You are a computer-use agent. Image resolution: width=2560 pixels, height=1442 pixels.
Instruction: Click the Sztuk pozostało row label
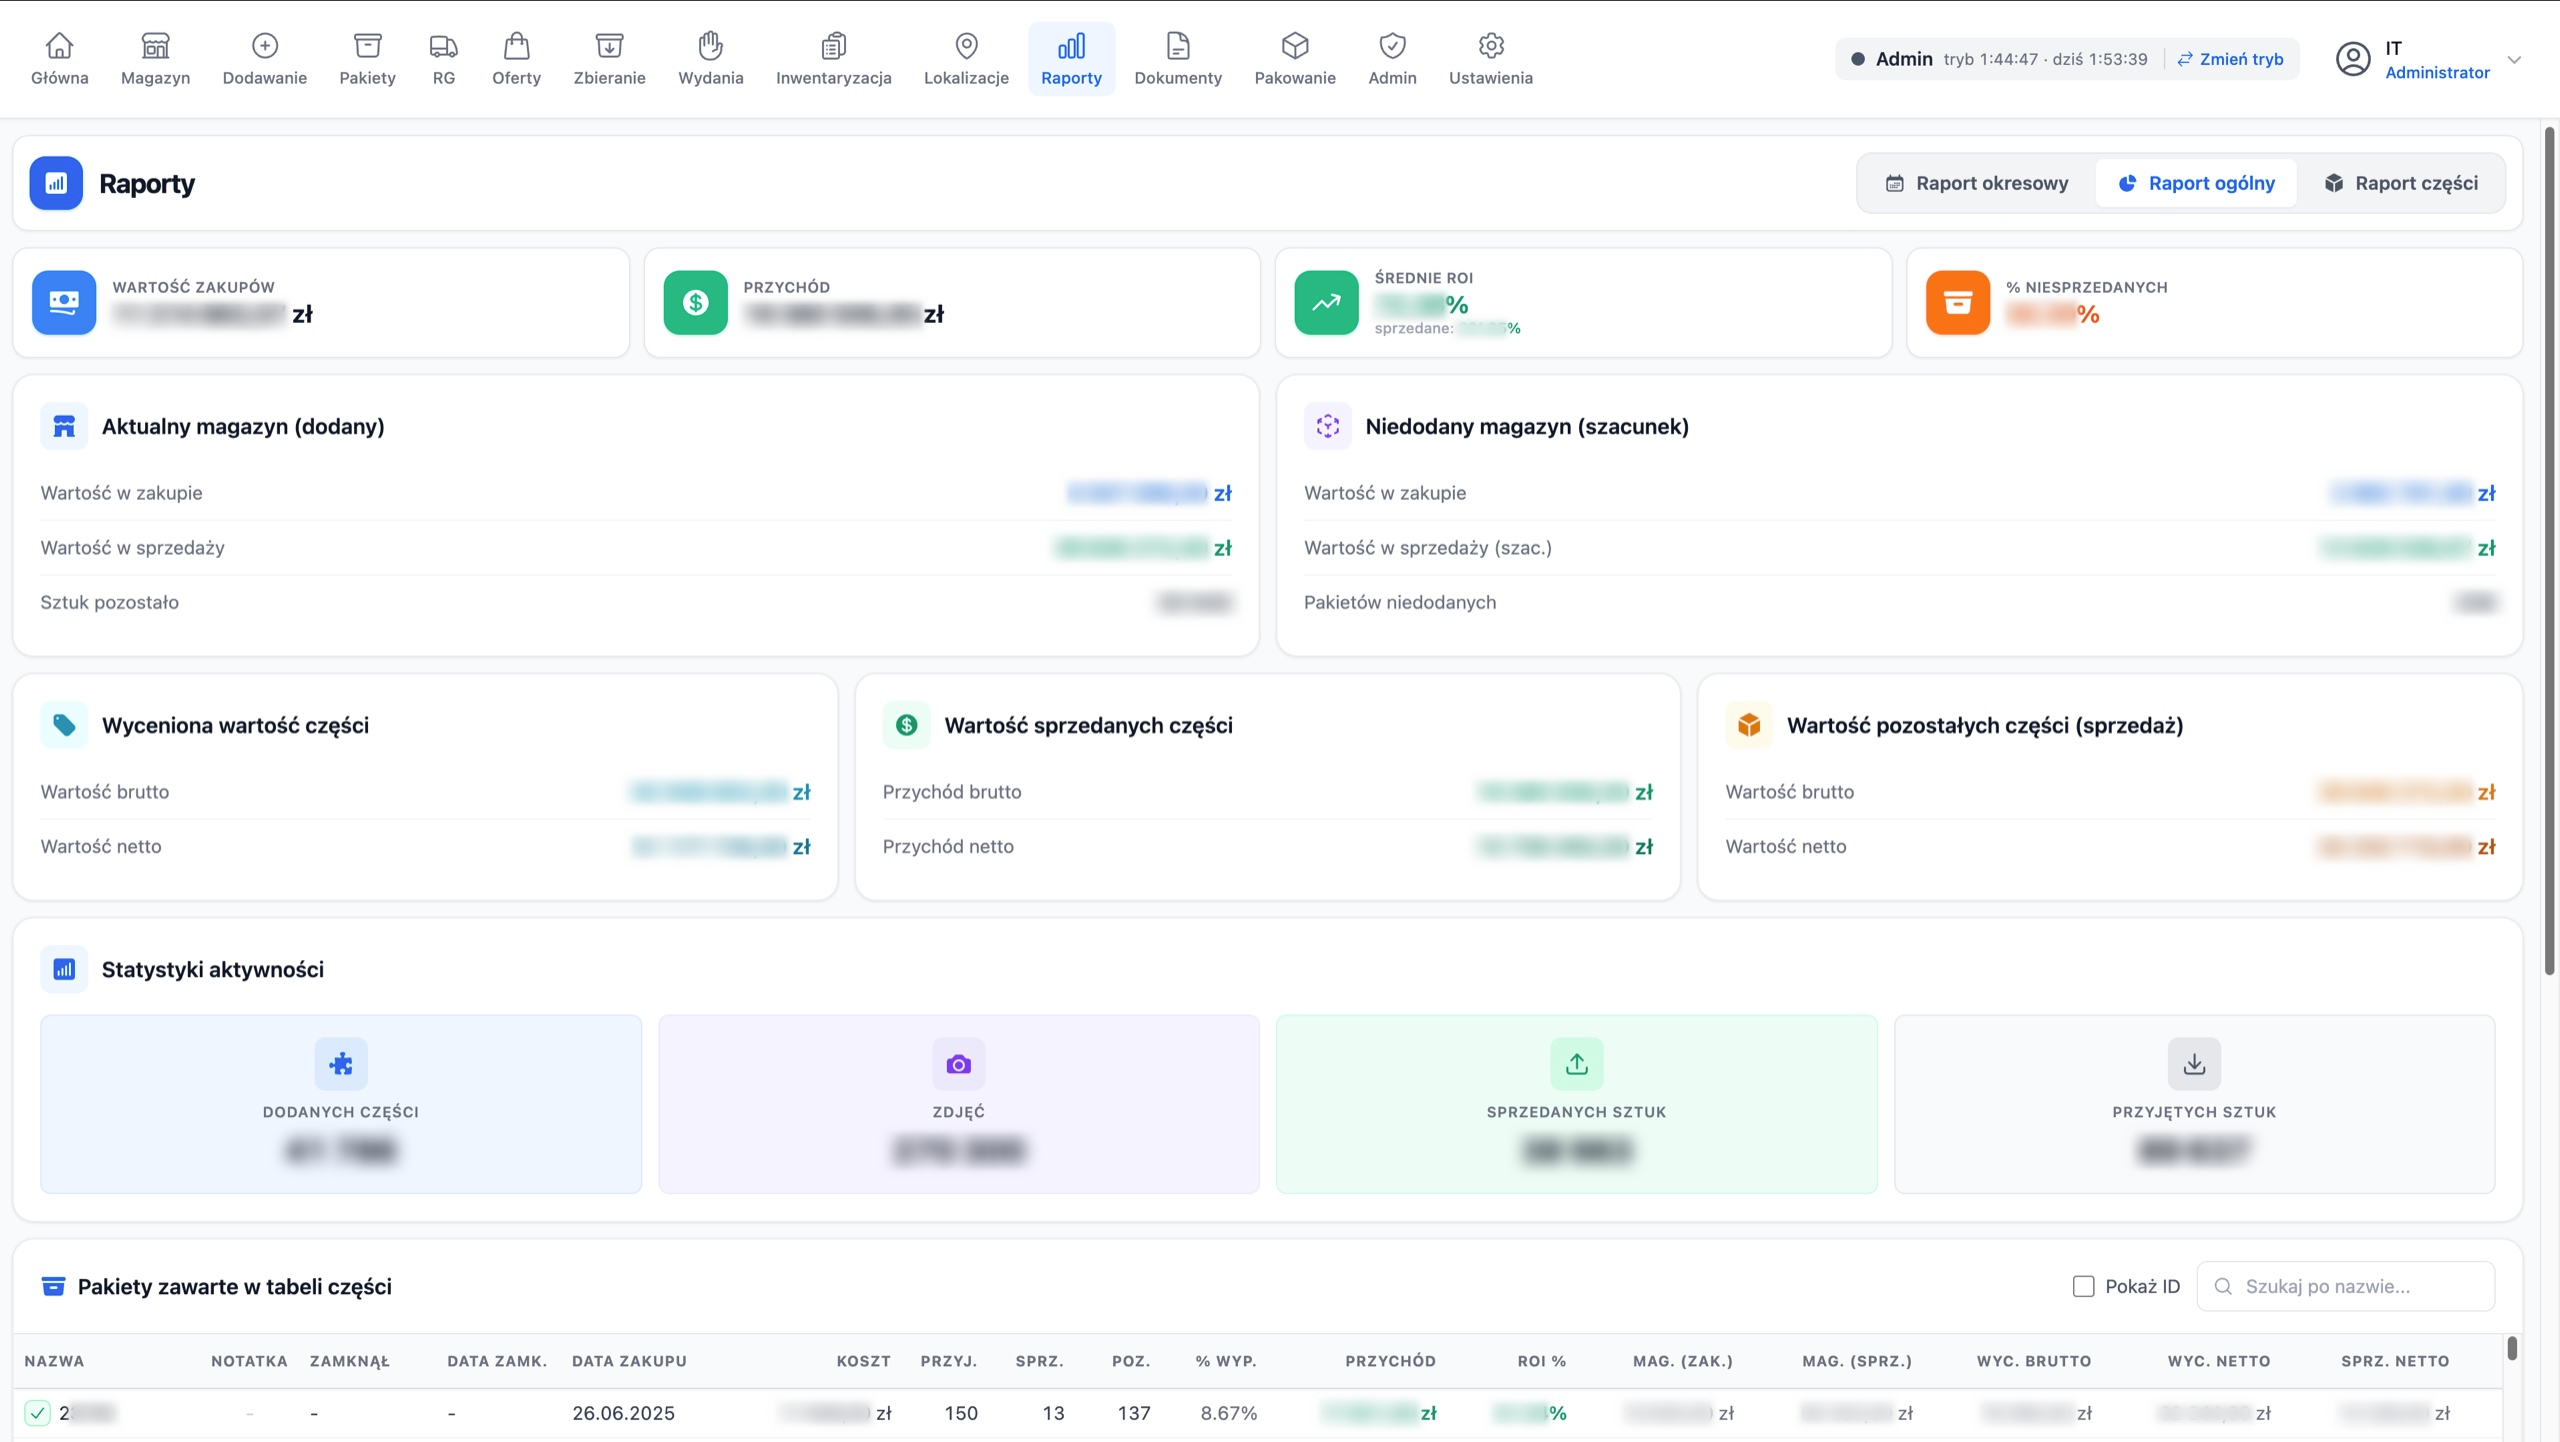tap(109, 602)
